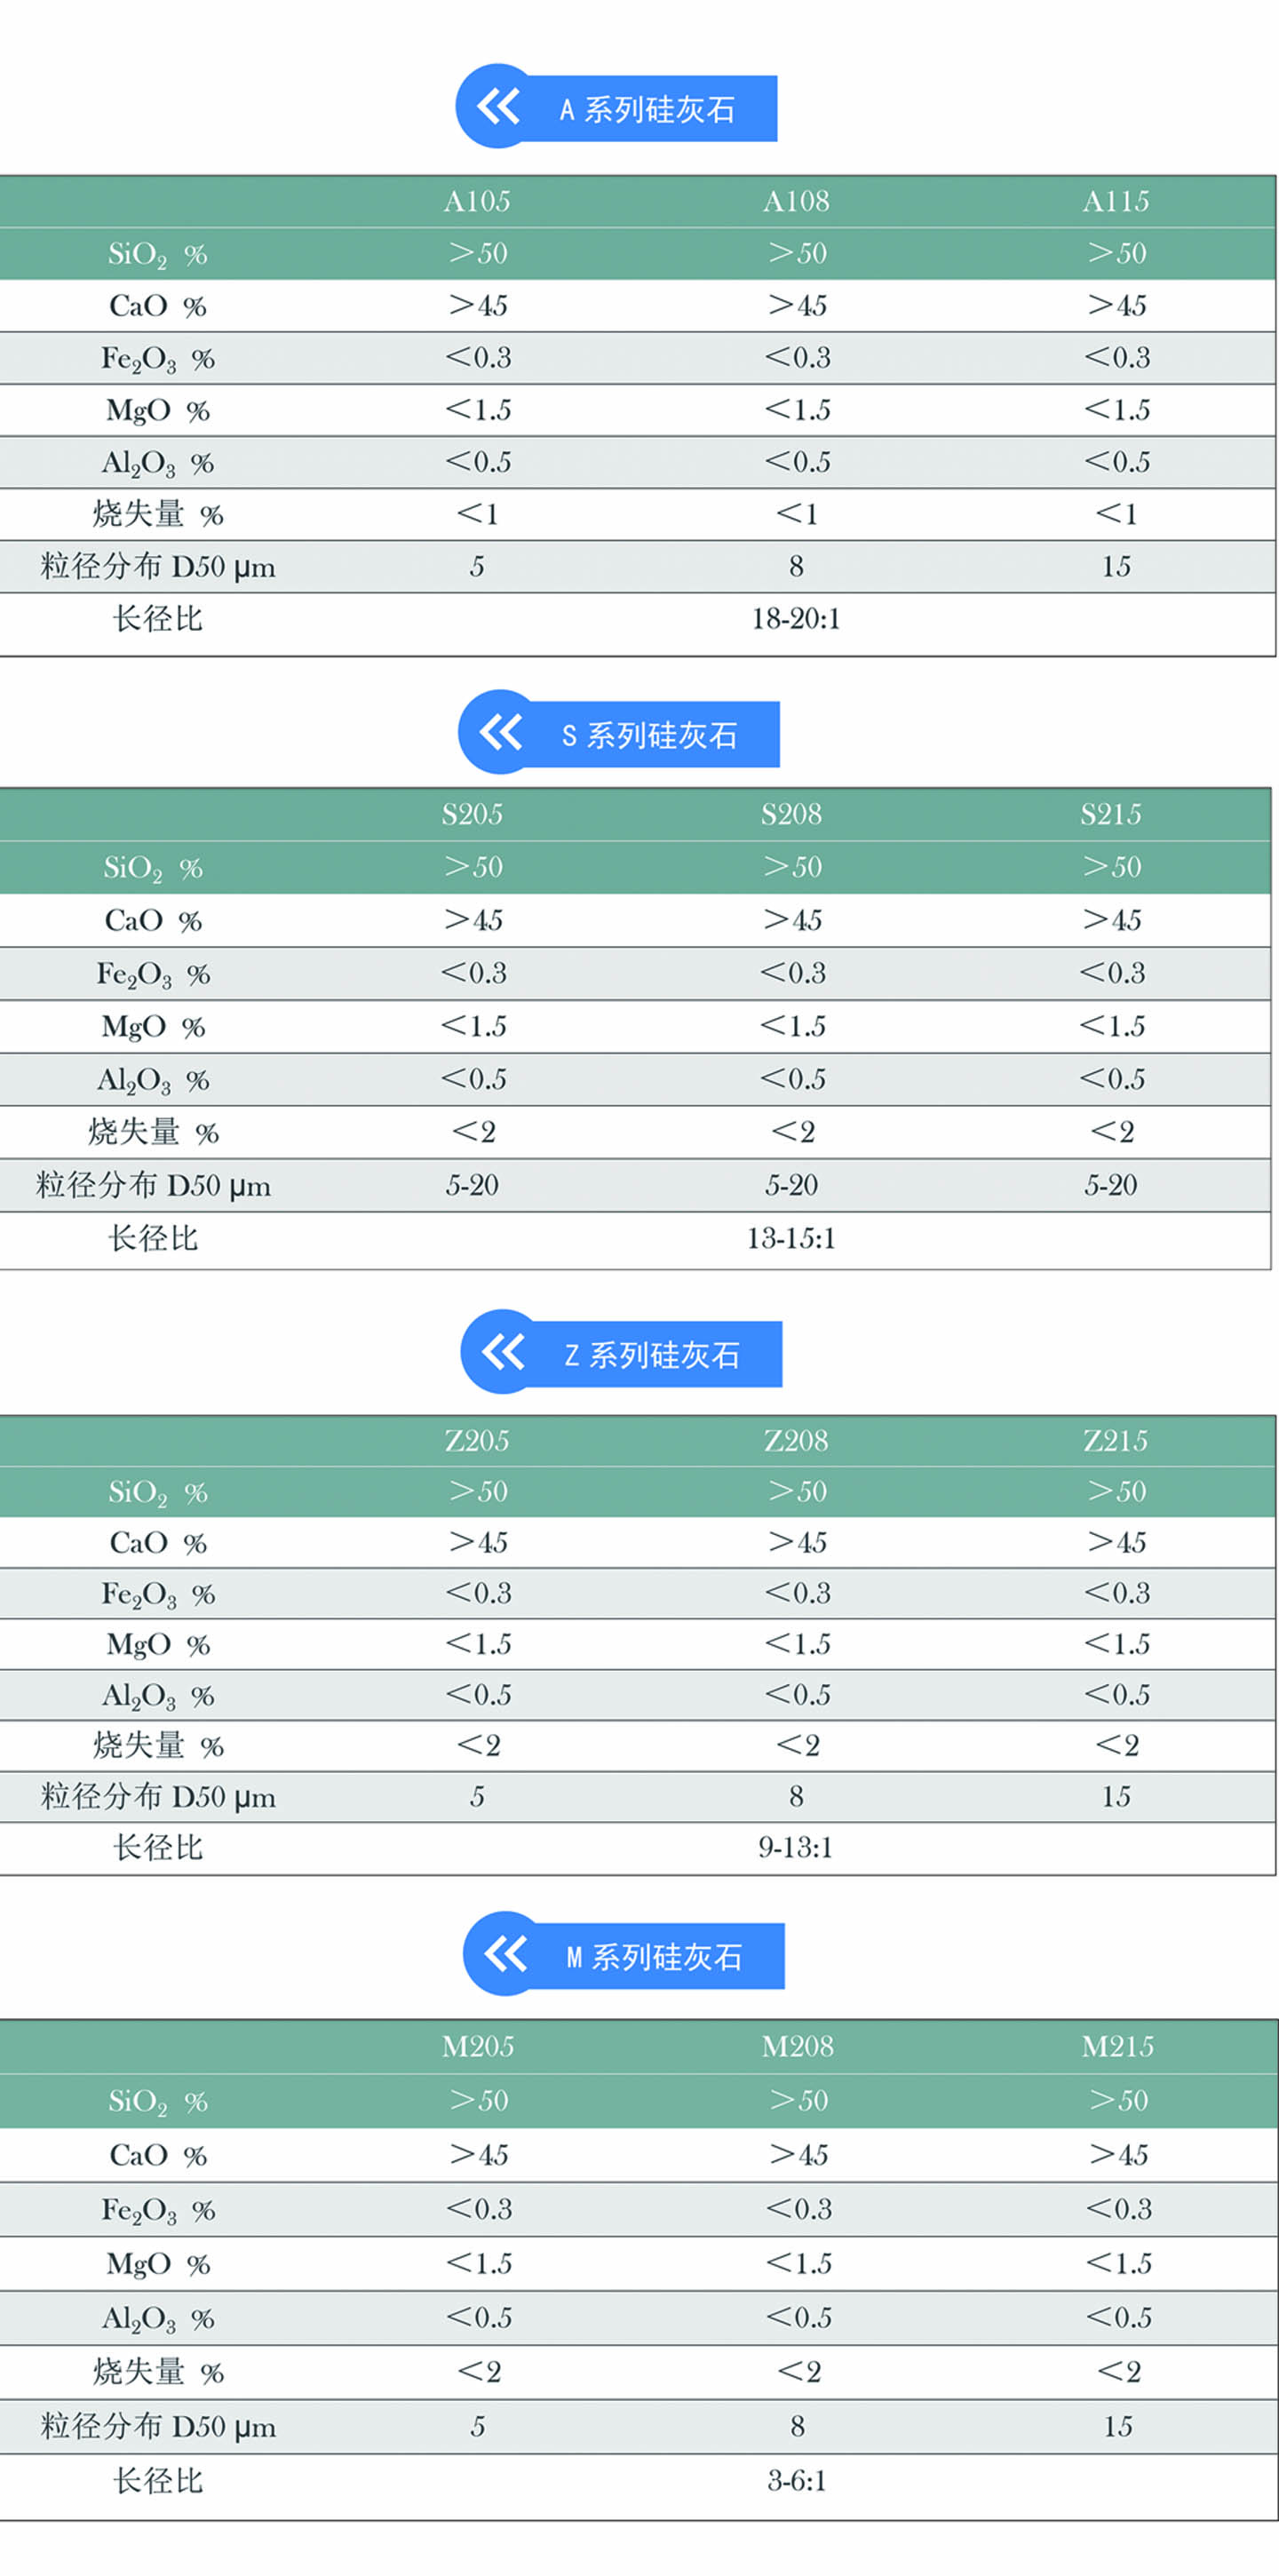1279x2576 pixels.
Task: Select the Z215 column header
Action: [1116, 1440]
